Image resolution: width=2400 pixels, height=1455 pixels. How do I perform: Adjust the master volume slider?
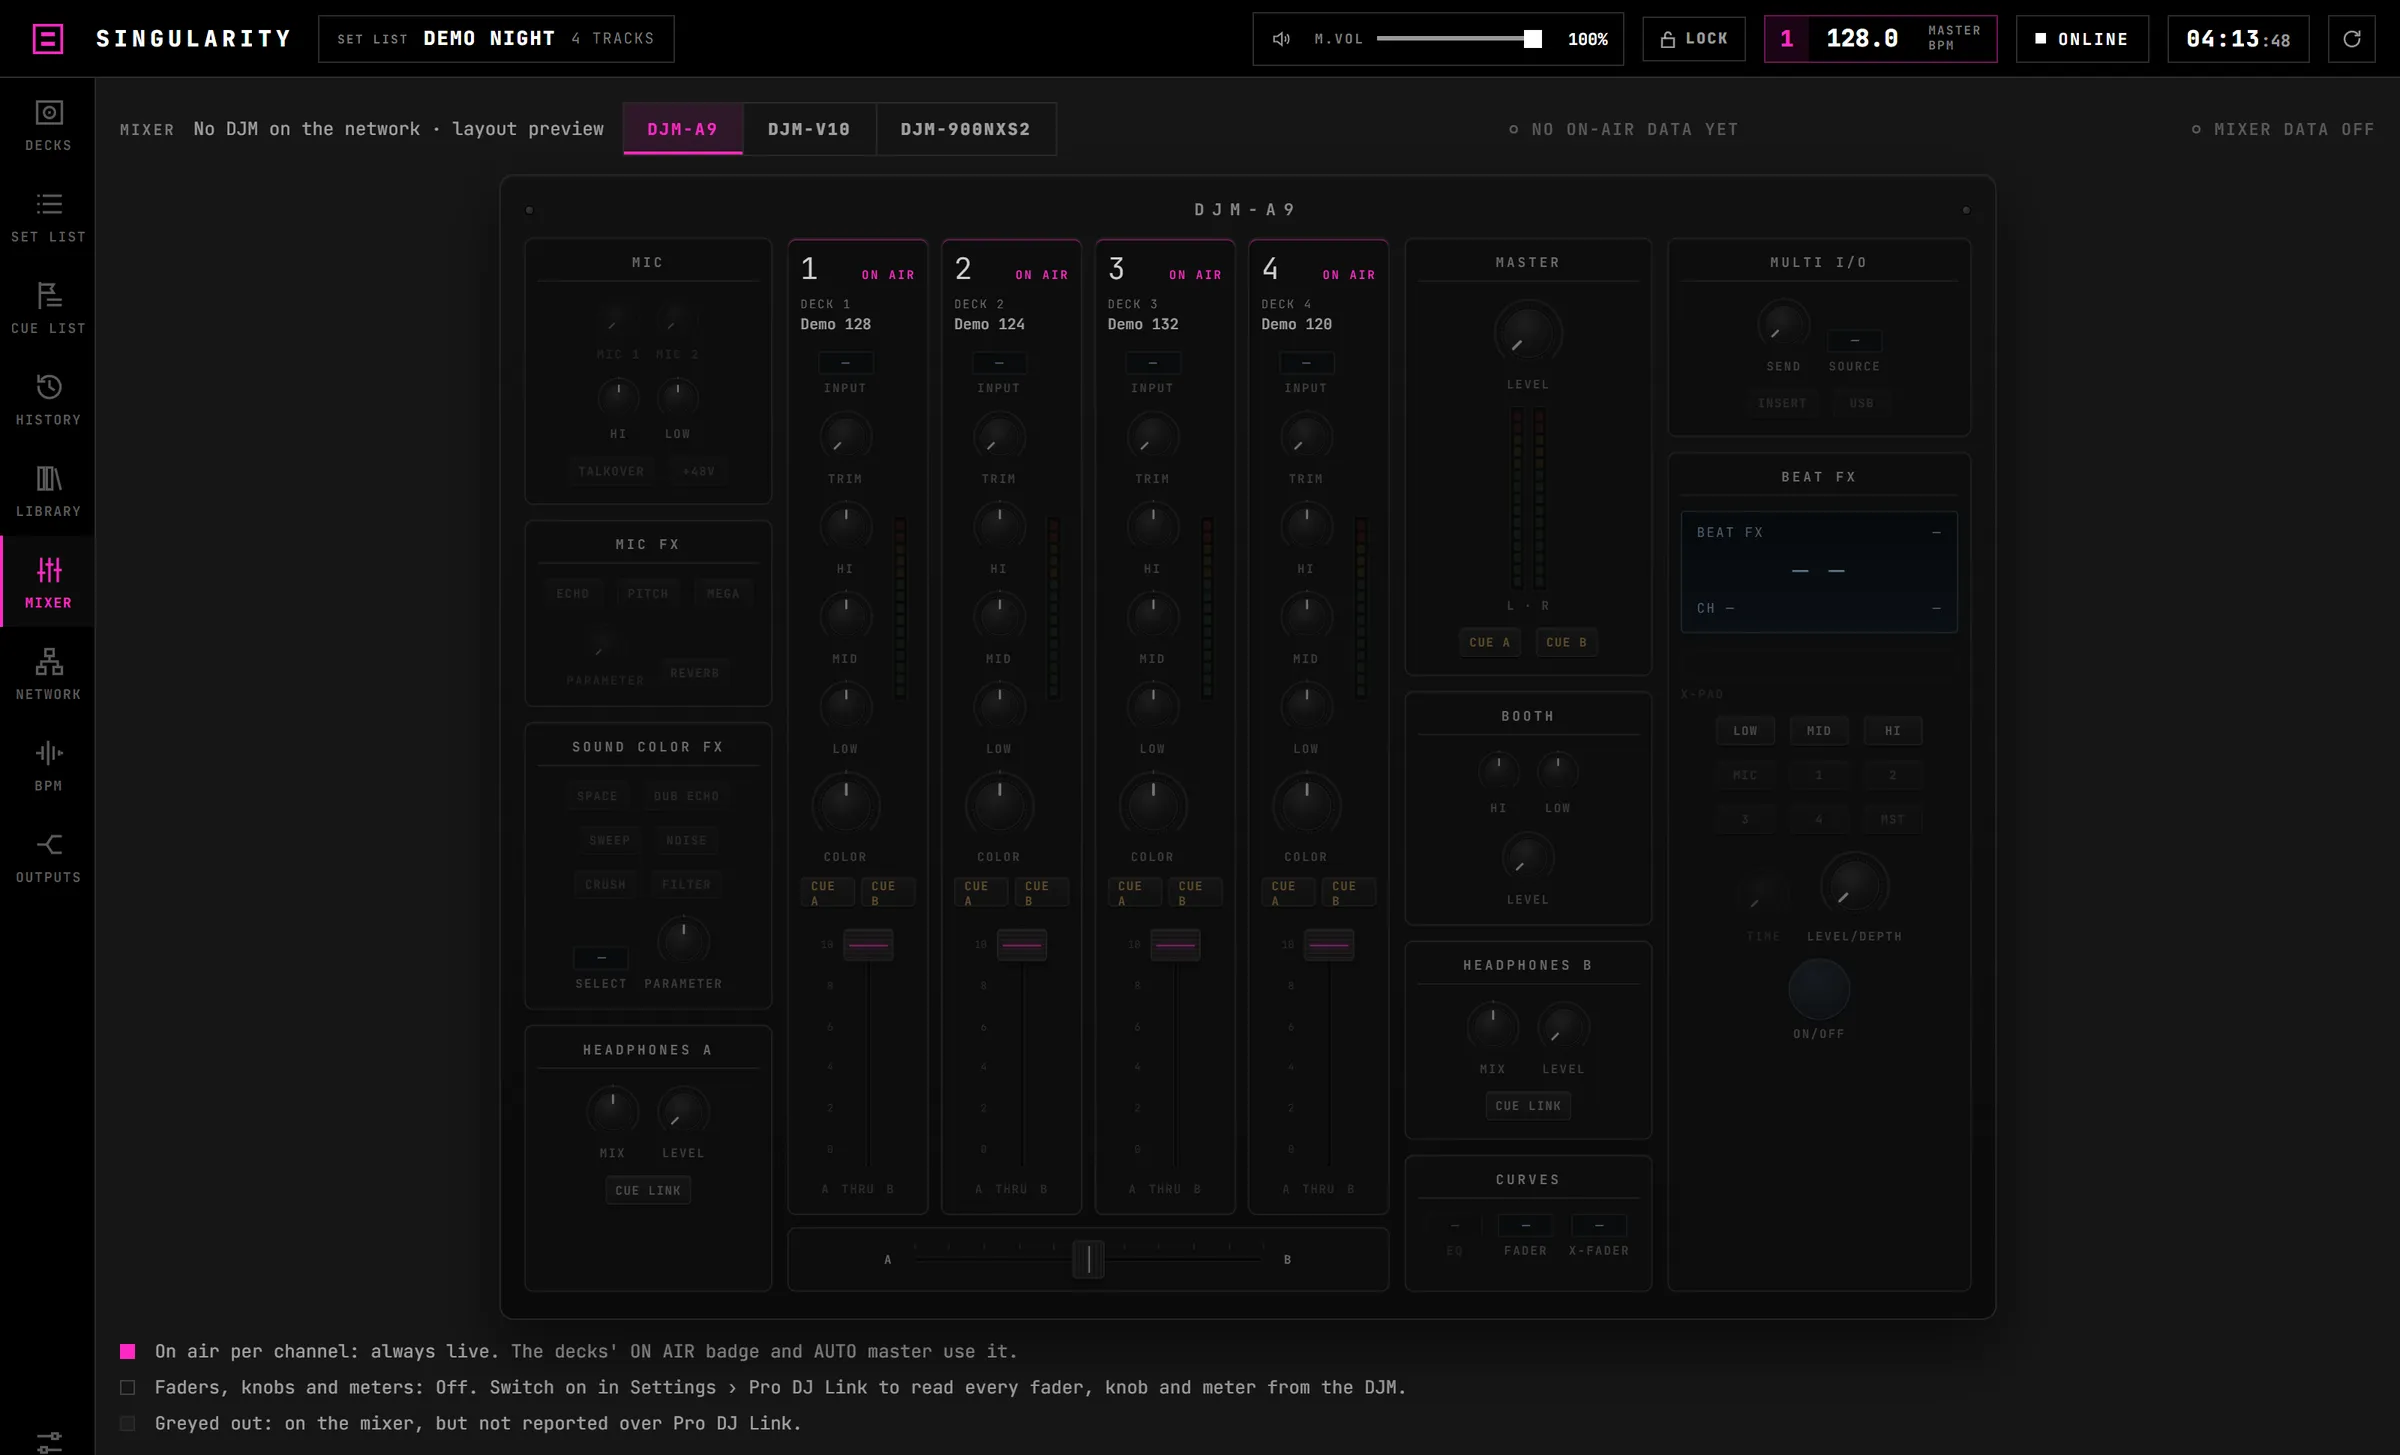[x=1459, y=39]
